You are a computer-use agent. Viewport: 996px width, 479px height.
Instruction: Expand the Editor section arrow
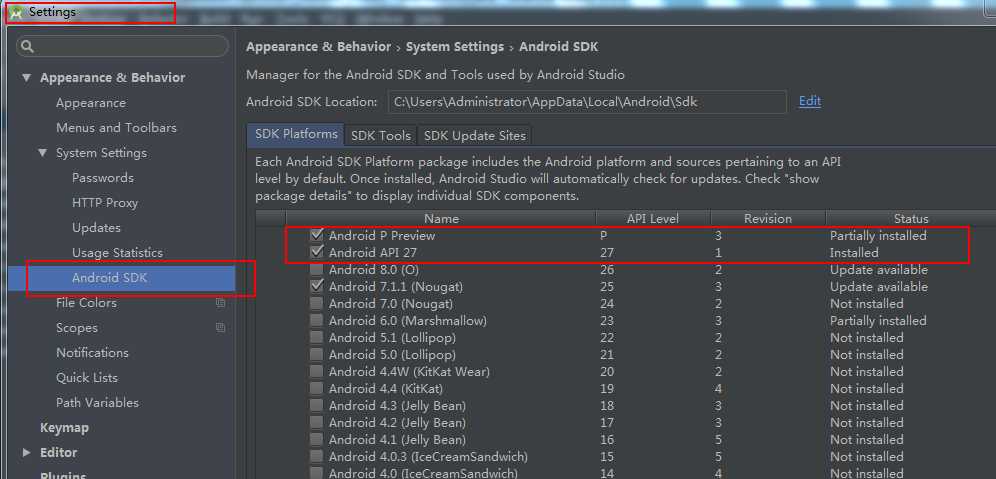26,452
